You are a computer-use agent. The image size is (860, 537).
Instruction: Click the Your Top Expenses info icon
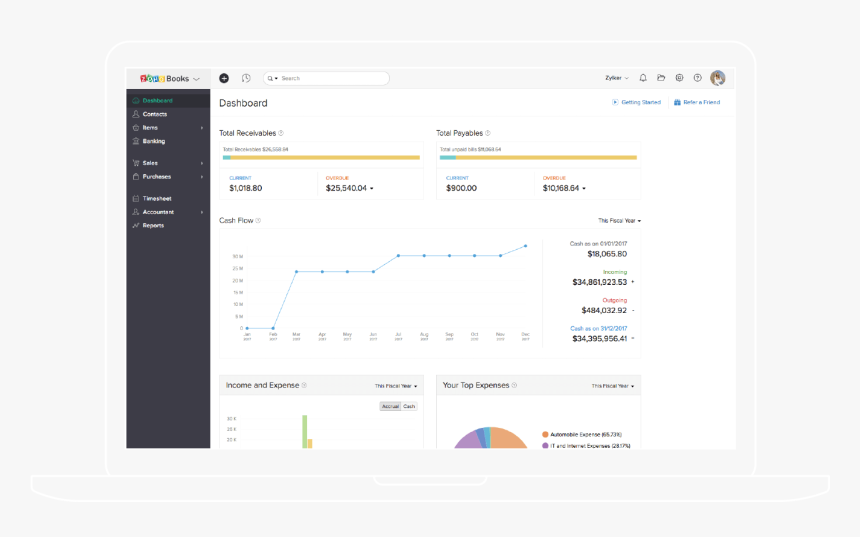click(514, 385)
